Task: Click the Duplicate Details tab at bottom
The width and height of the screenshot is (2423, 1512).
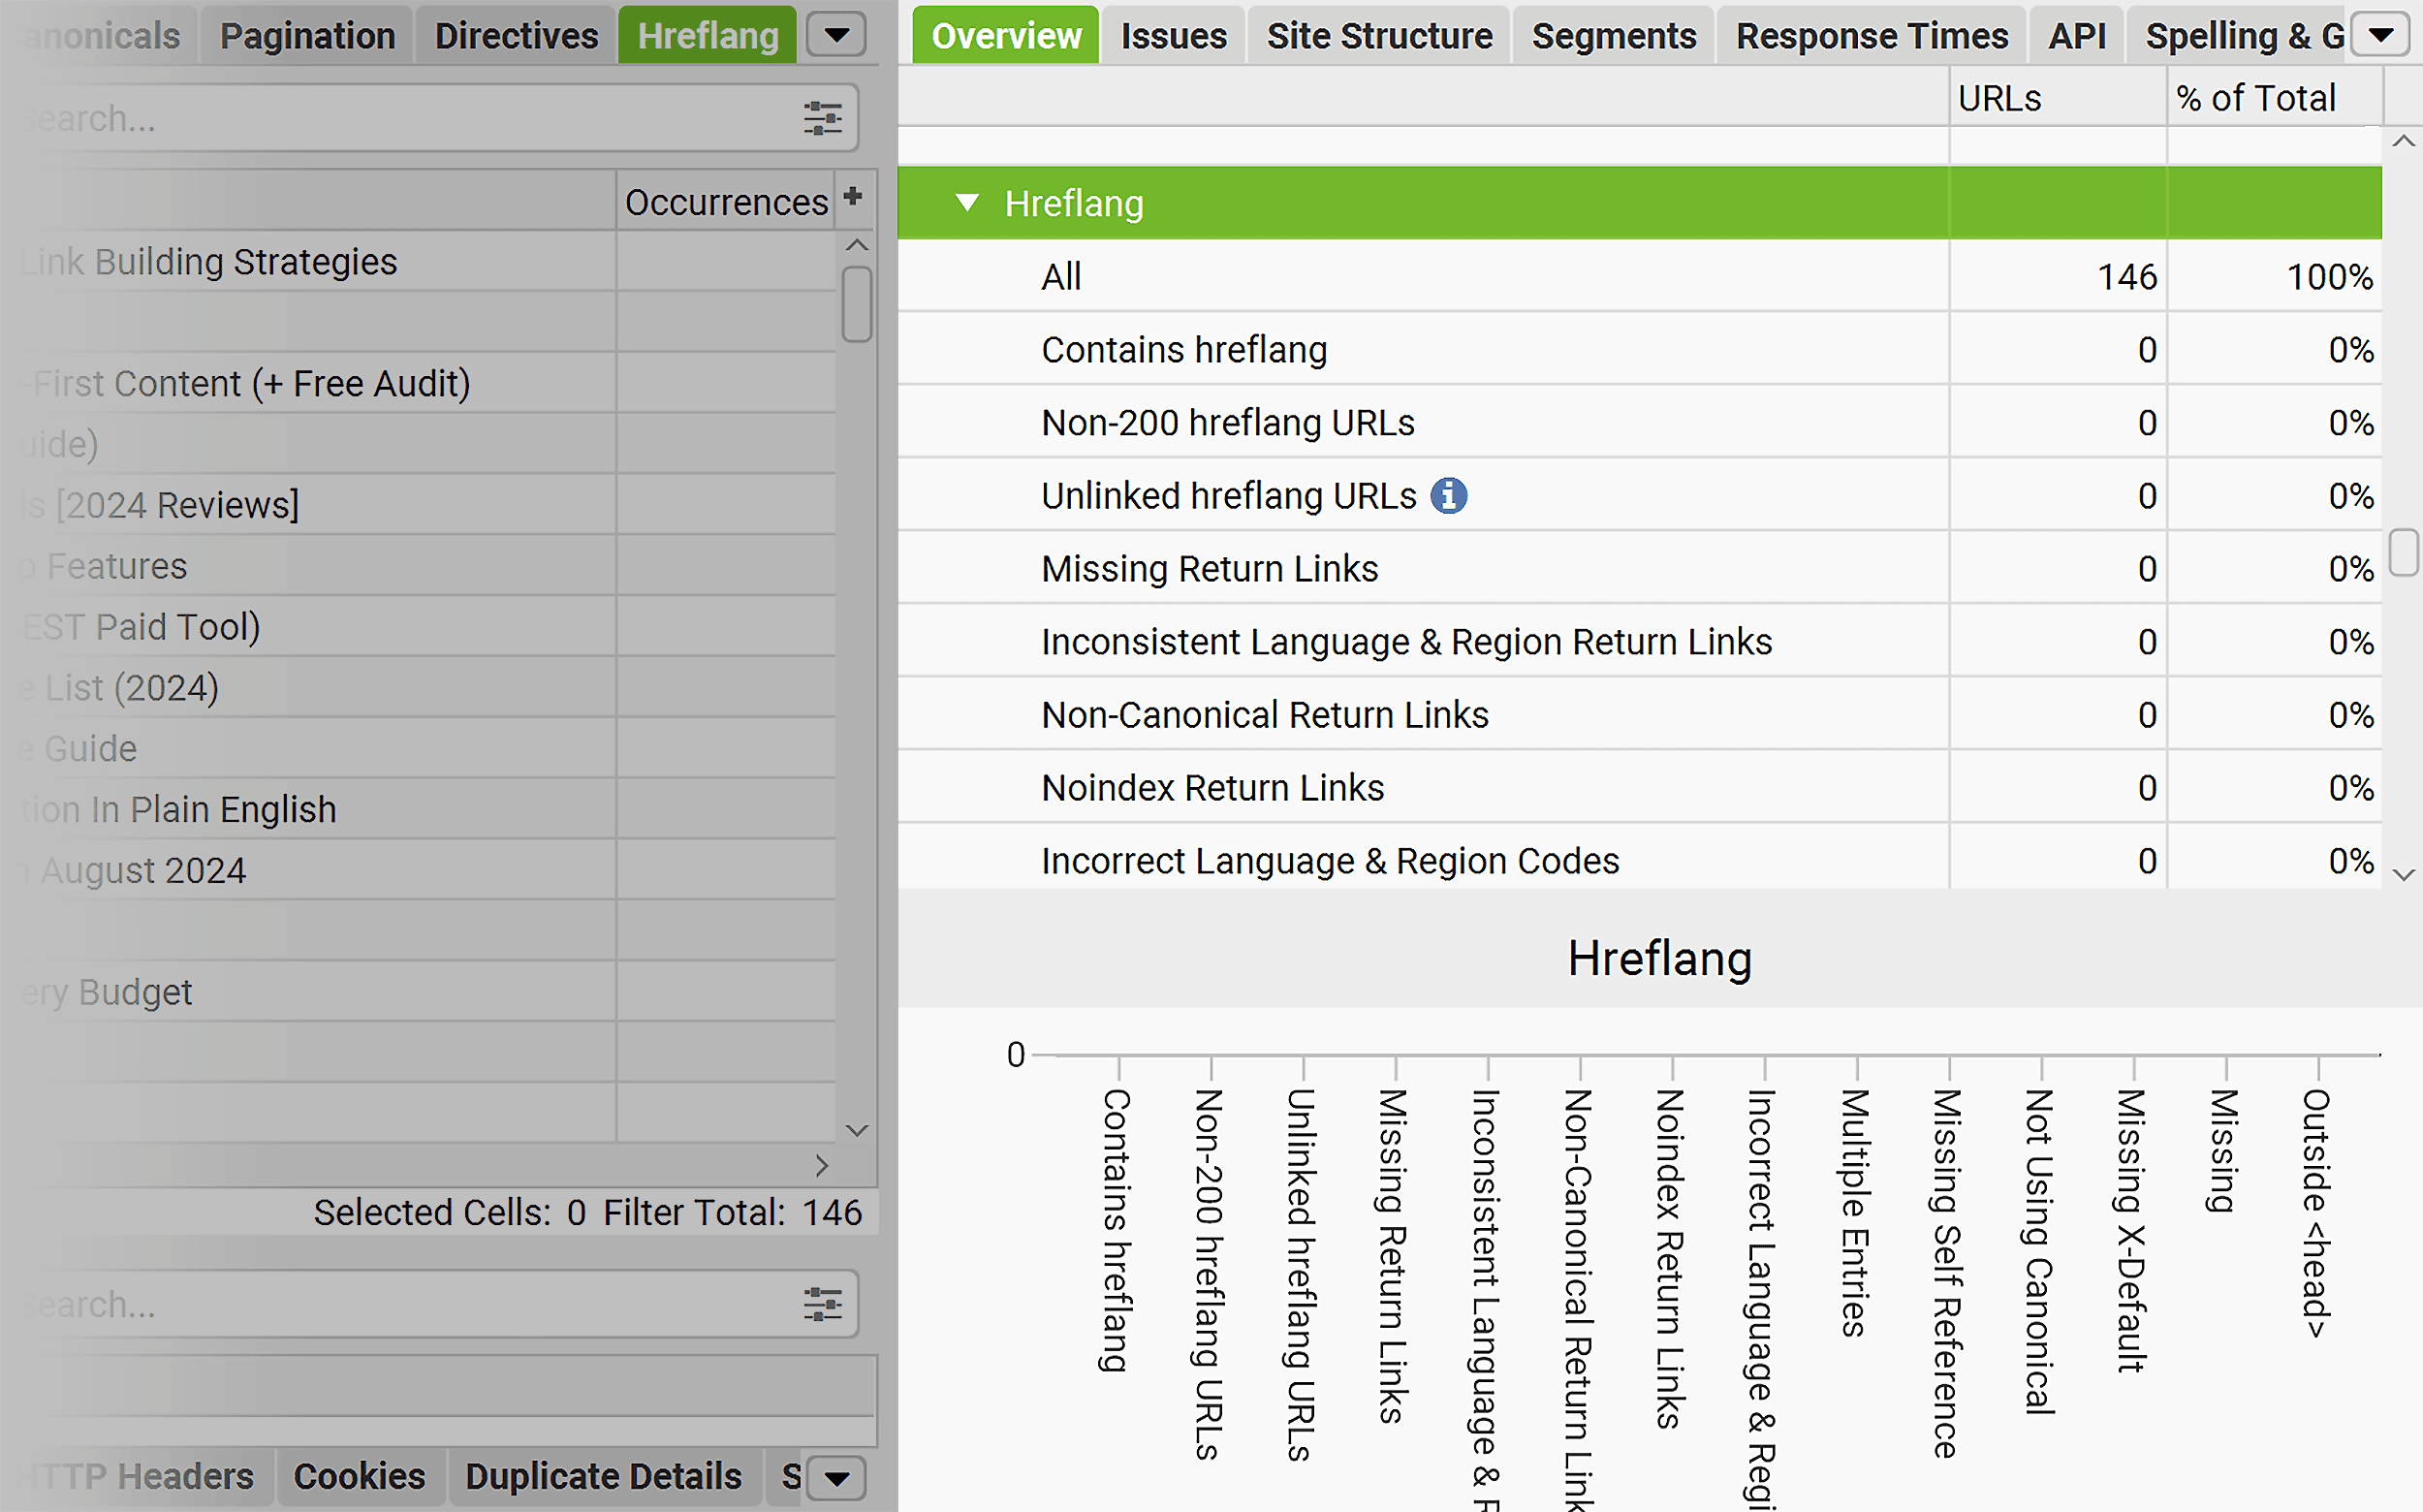Action: [601, 1475]
